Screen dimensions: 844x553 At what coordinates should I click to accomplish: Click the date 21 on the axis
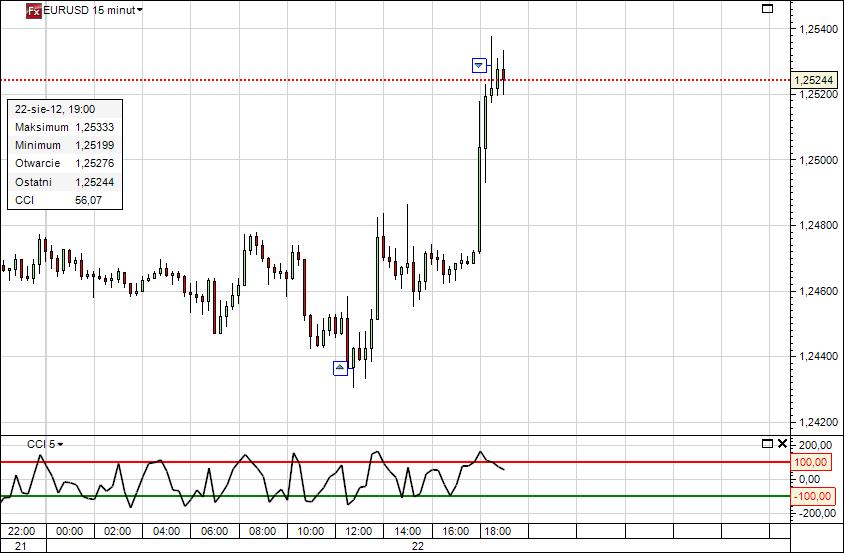20,546
